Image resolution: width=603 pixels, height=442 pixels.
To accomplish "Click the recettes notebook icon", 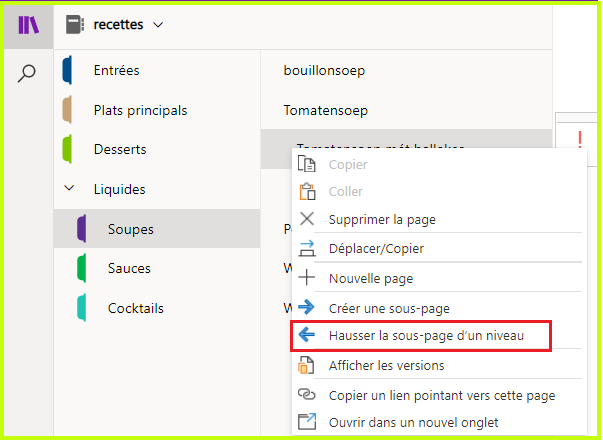I will (x=75, y=25).
